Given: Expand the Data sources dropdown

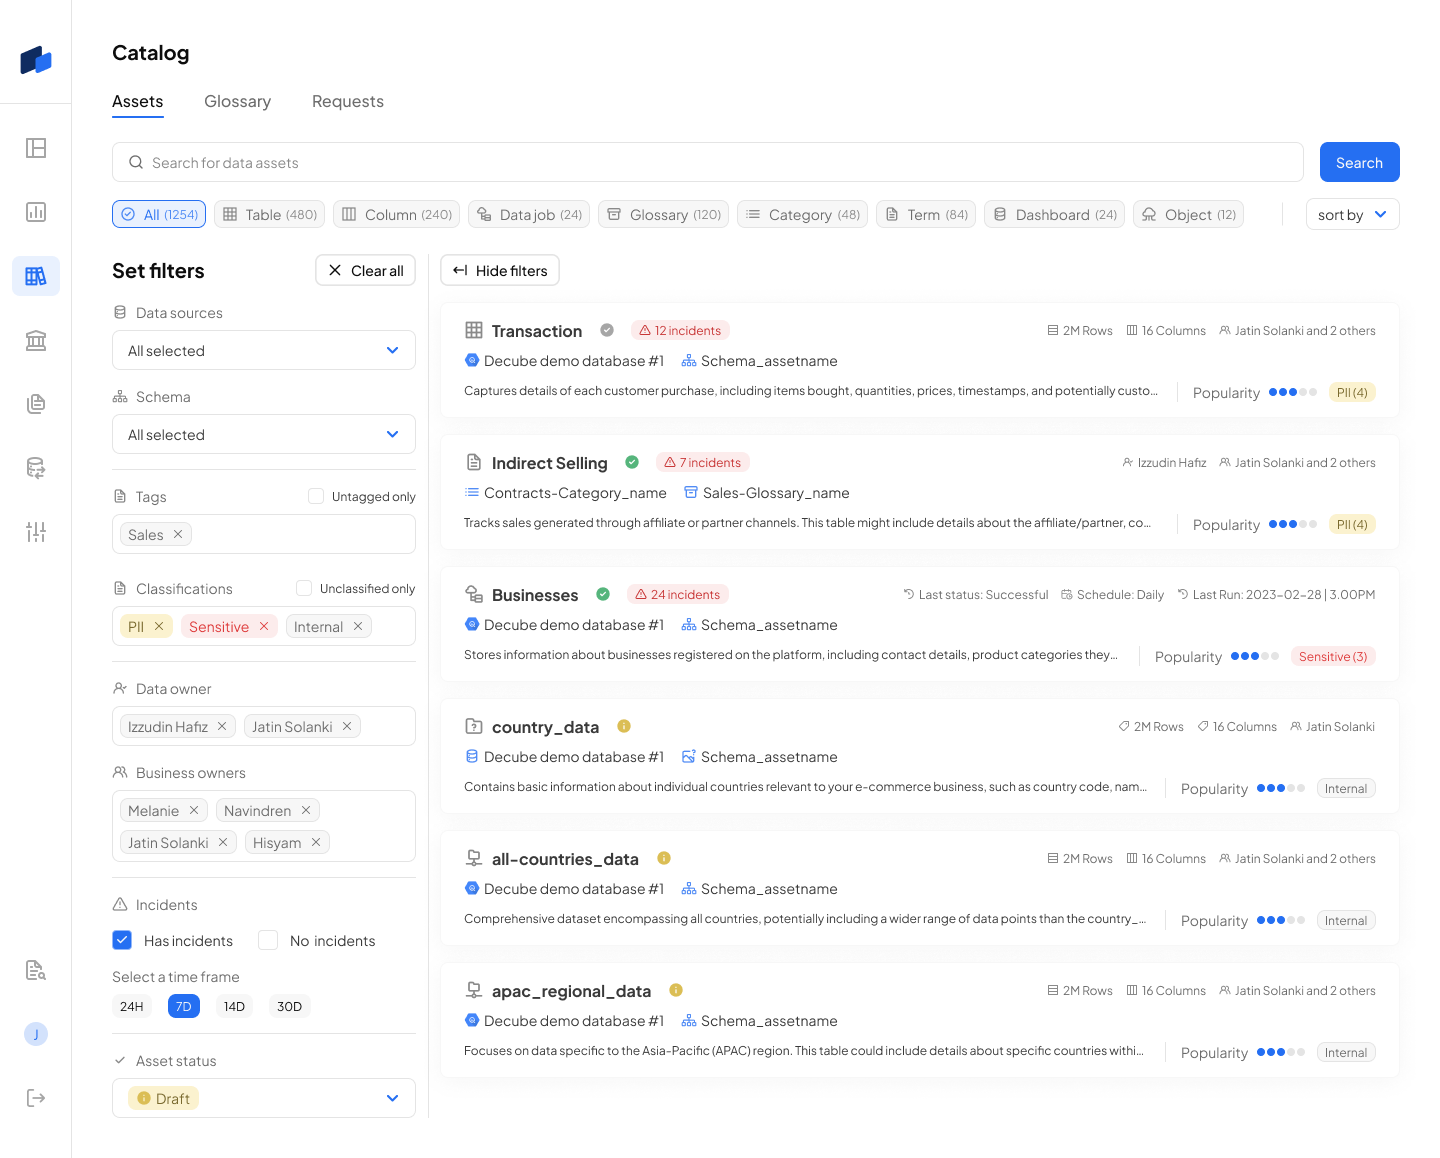Looking at the screenshot, I should pos(264,350).
